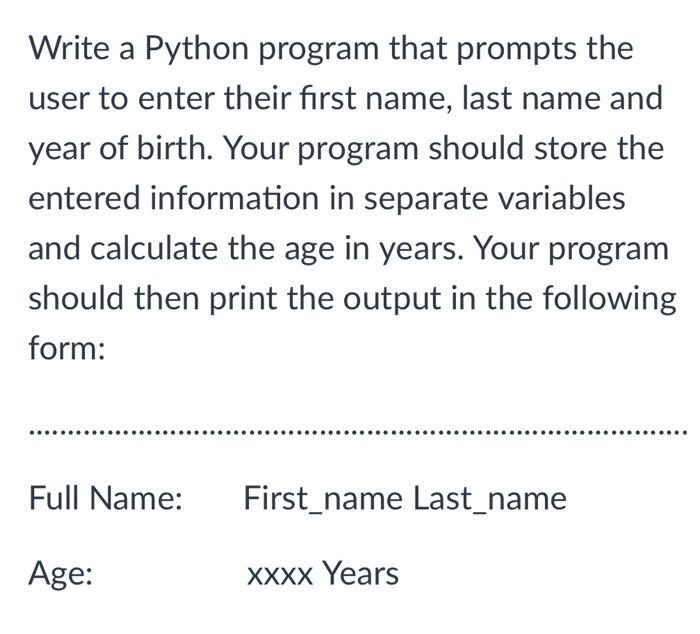
Task: Click the "Age:" label
Action: click(x=61, y=574)
